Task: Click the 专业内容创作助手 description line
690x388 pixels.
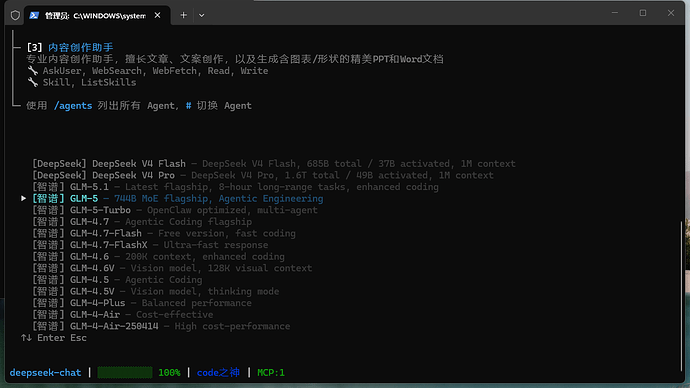Action: tap(235, 59)
